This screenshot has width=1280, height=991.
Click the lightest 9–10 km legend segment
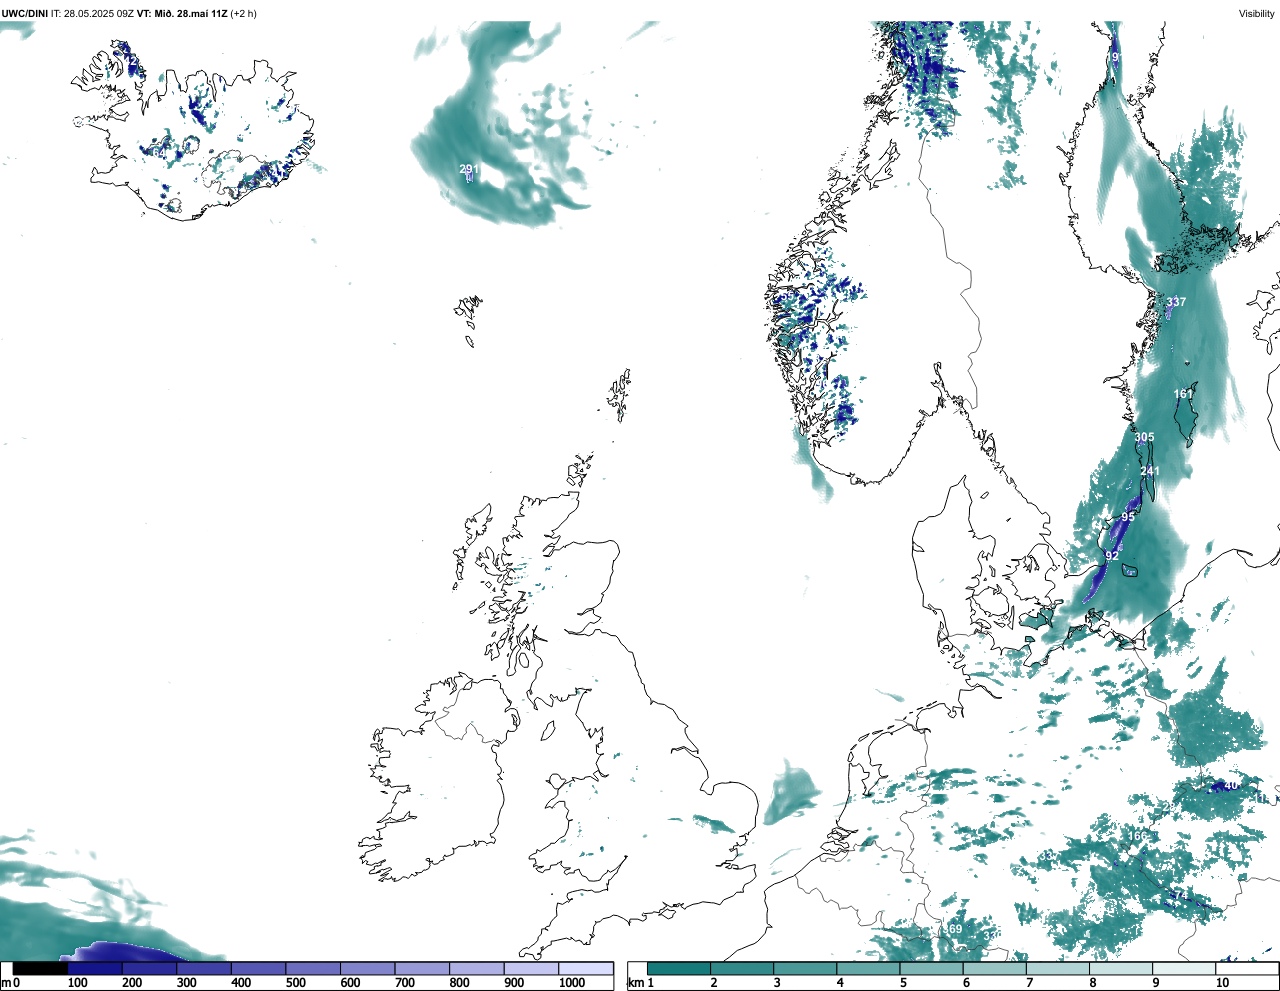pyautogui.click(x=1183, y=968)
